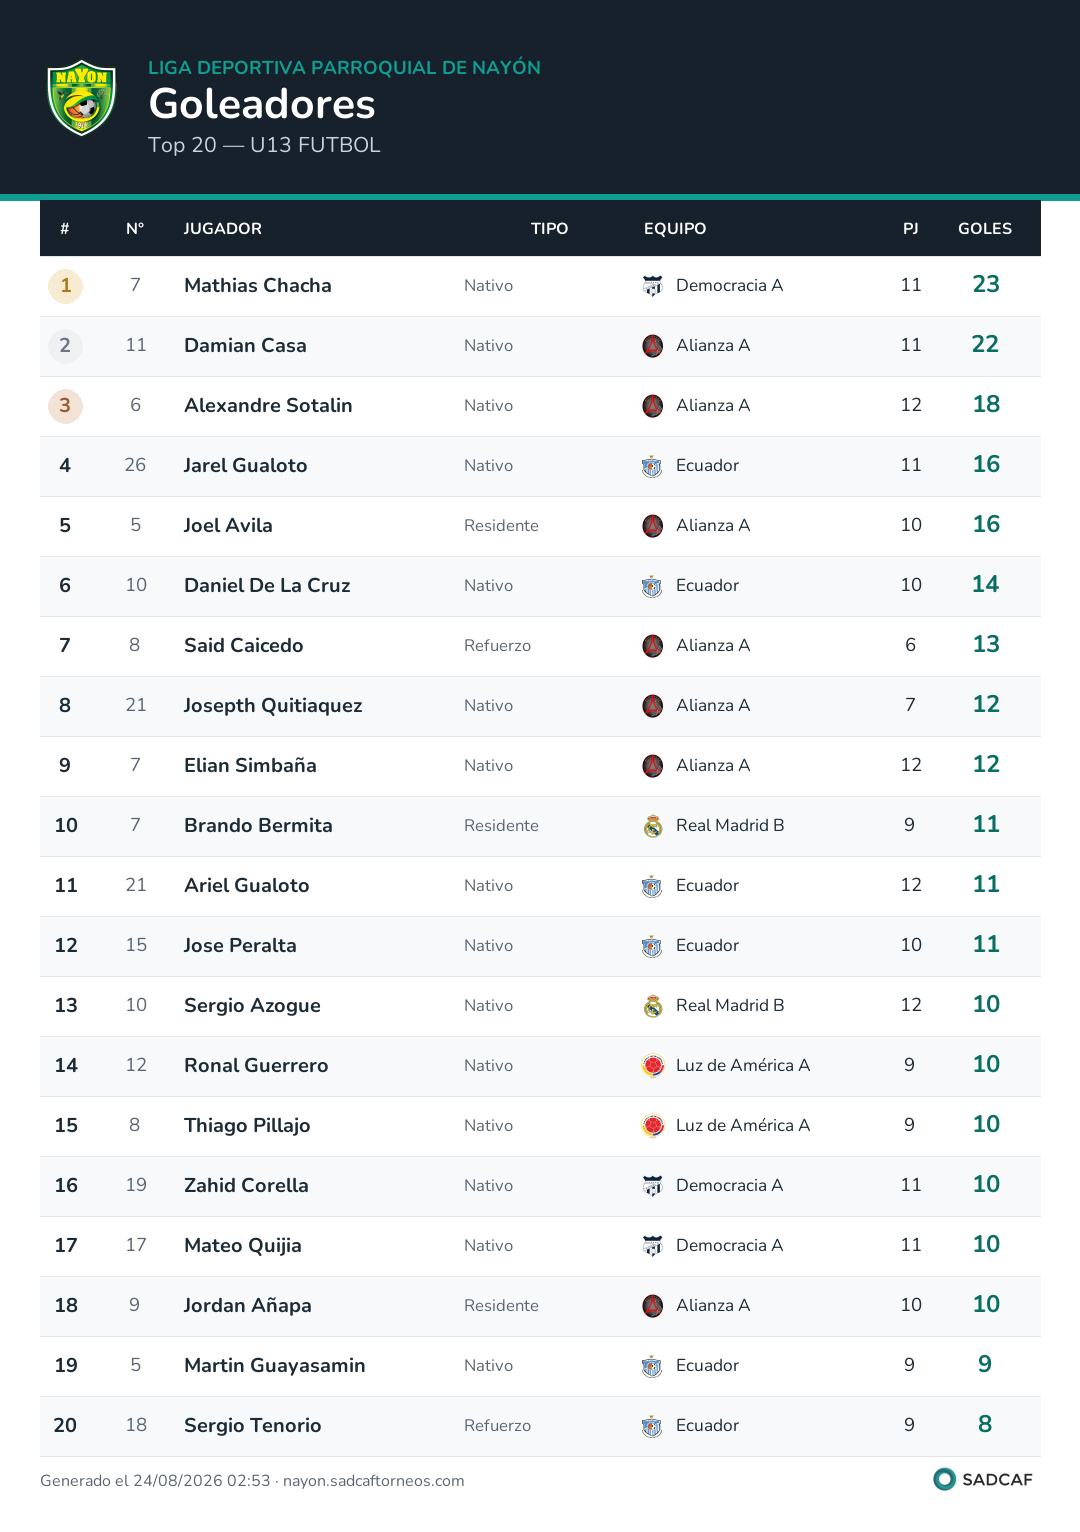1080x1532 pixels.
Task: Click Ecuador crest in Jarel Gualoto row
Action: point(653,466)
